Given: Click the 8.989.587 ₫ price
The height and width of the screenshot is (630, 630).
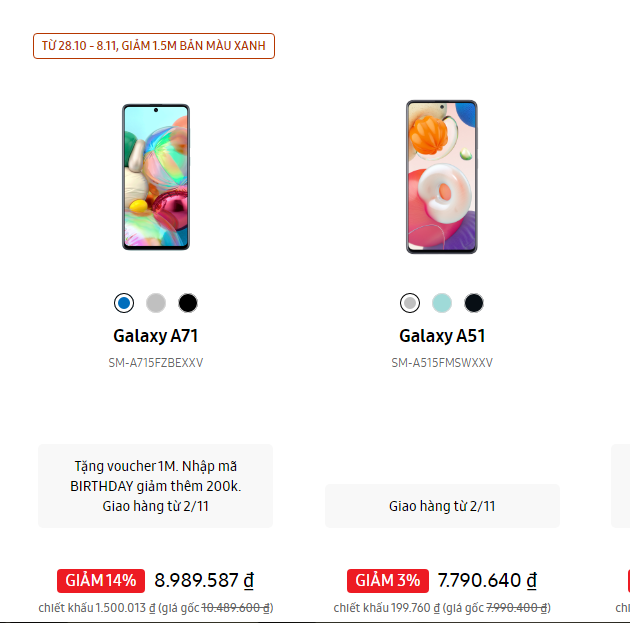Looking at the screenshot, I should pyautogui.click(x=204, y=580).
